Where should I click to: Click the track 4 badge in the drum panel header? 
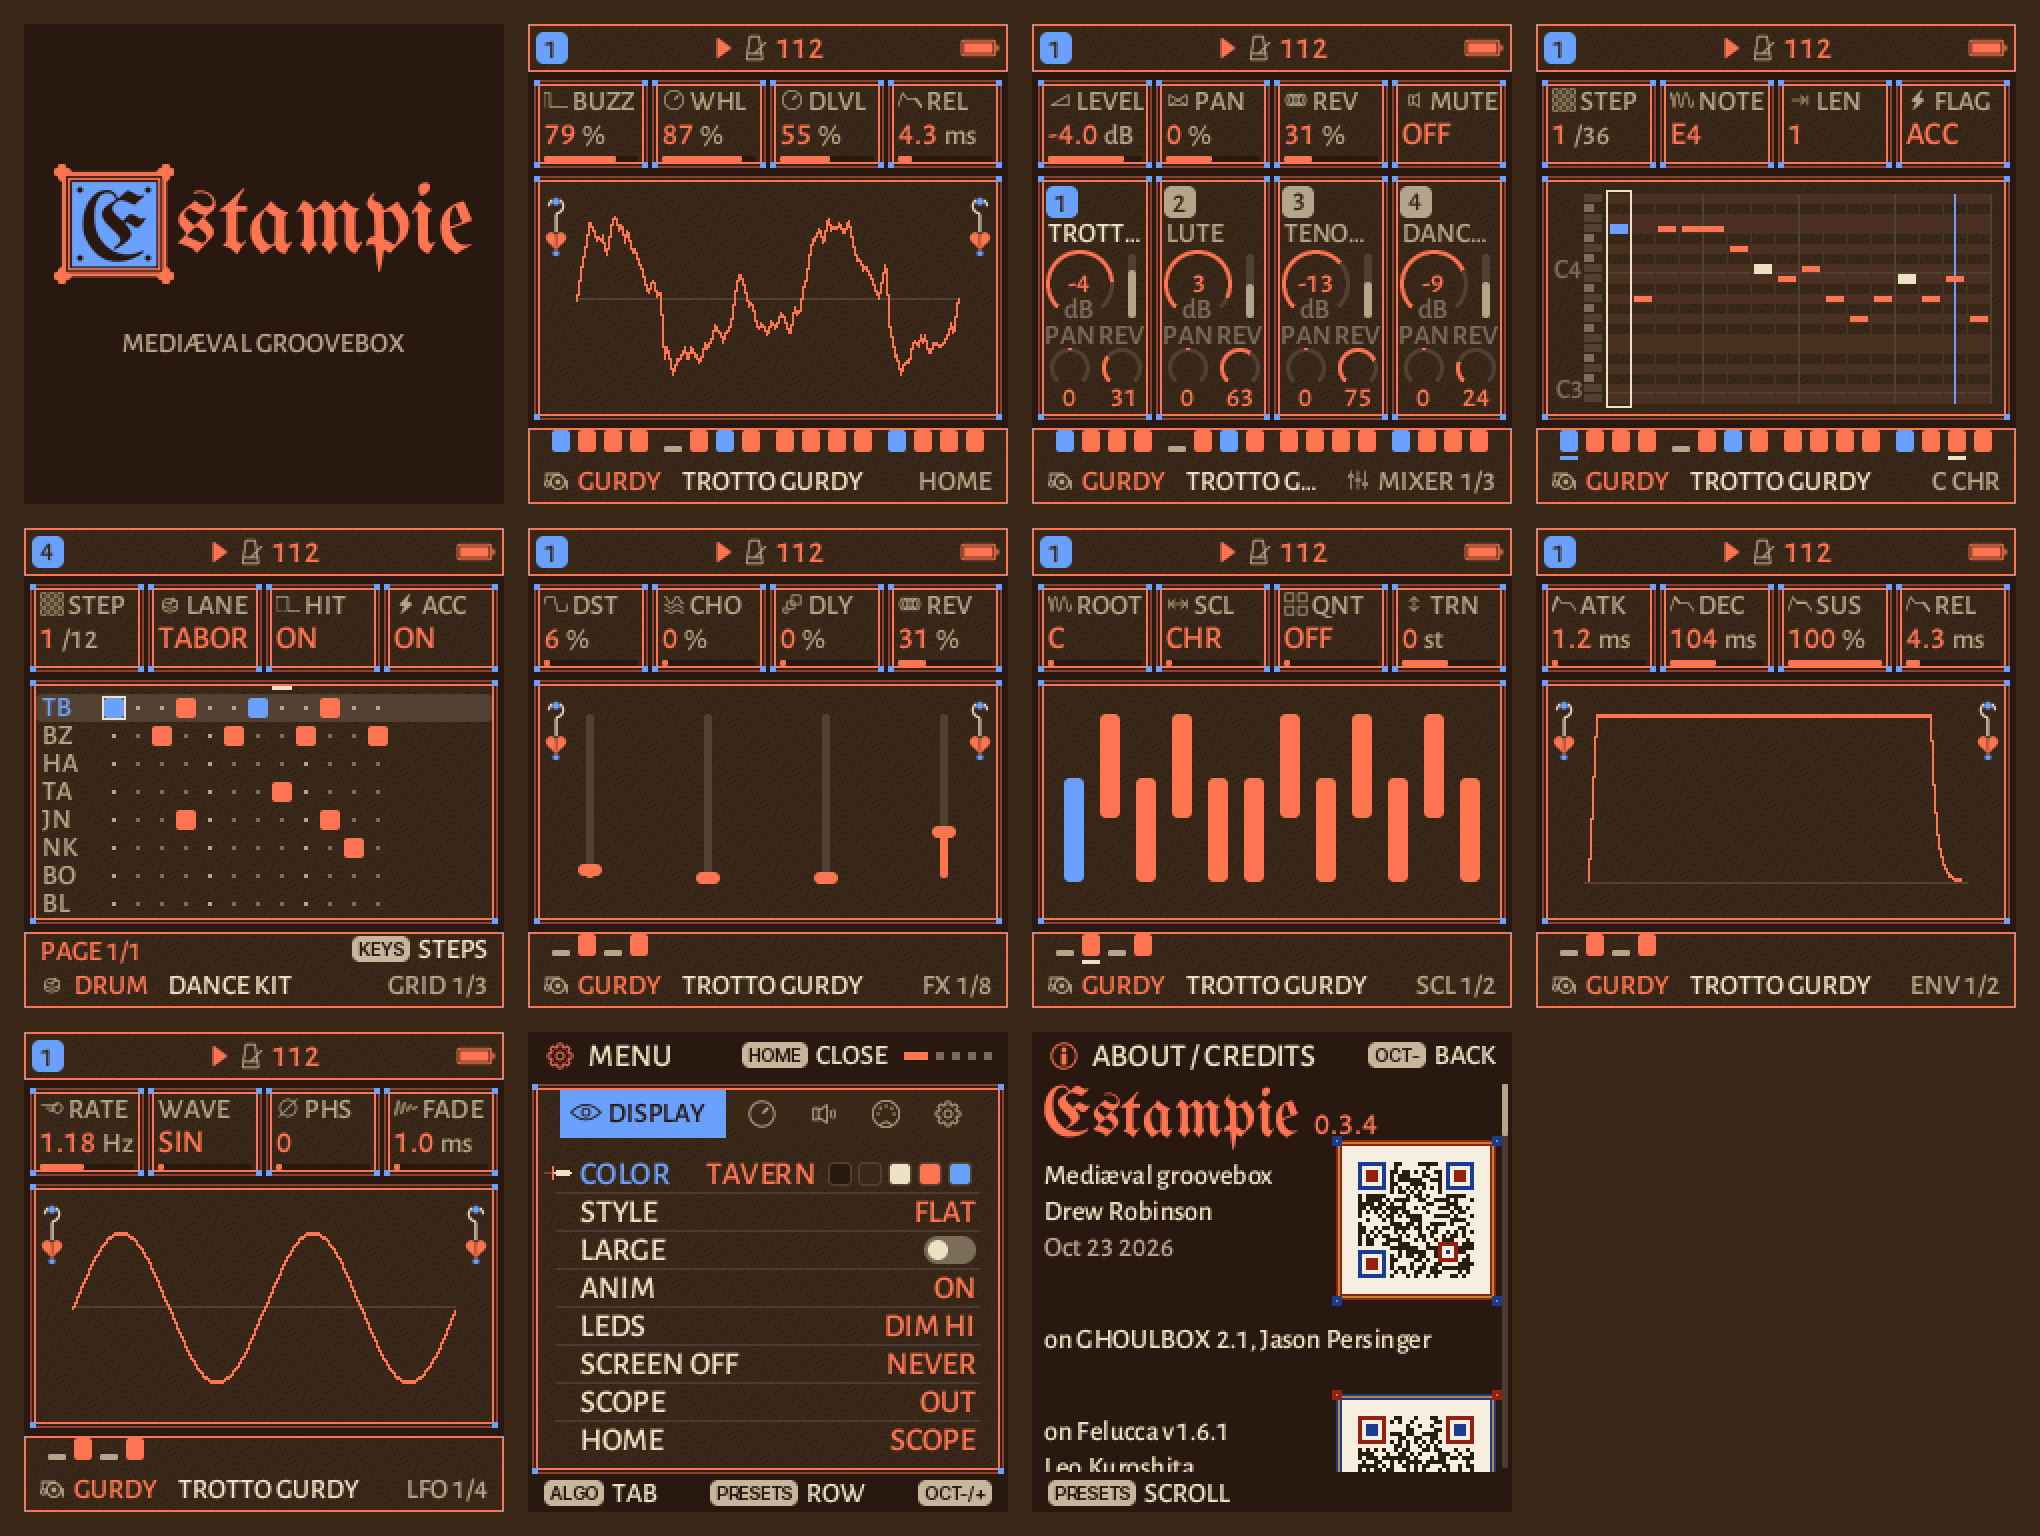click(x=48, y=552)
